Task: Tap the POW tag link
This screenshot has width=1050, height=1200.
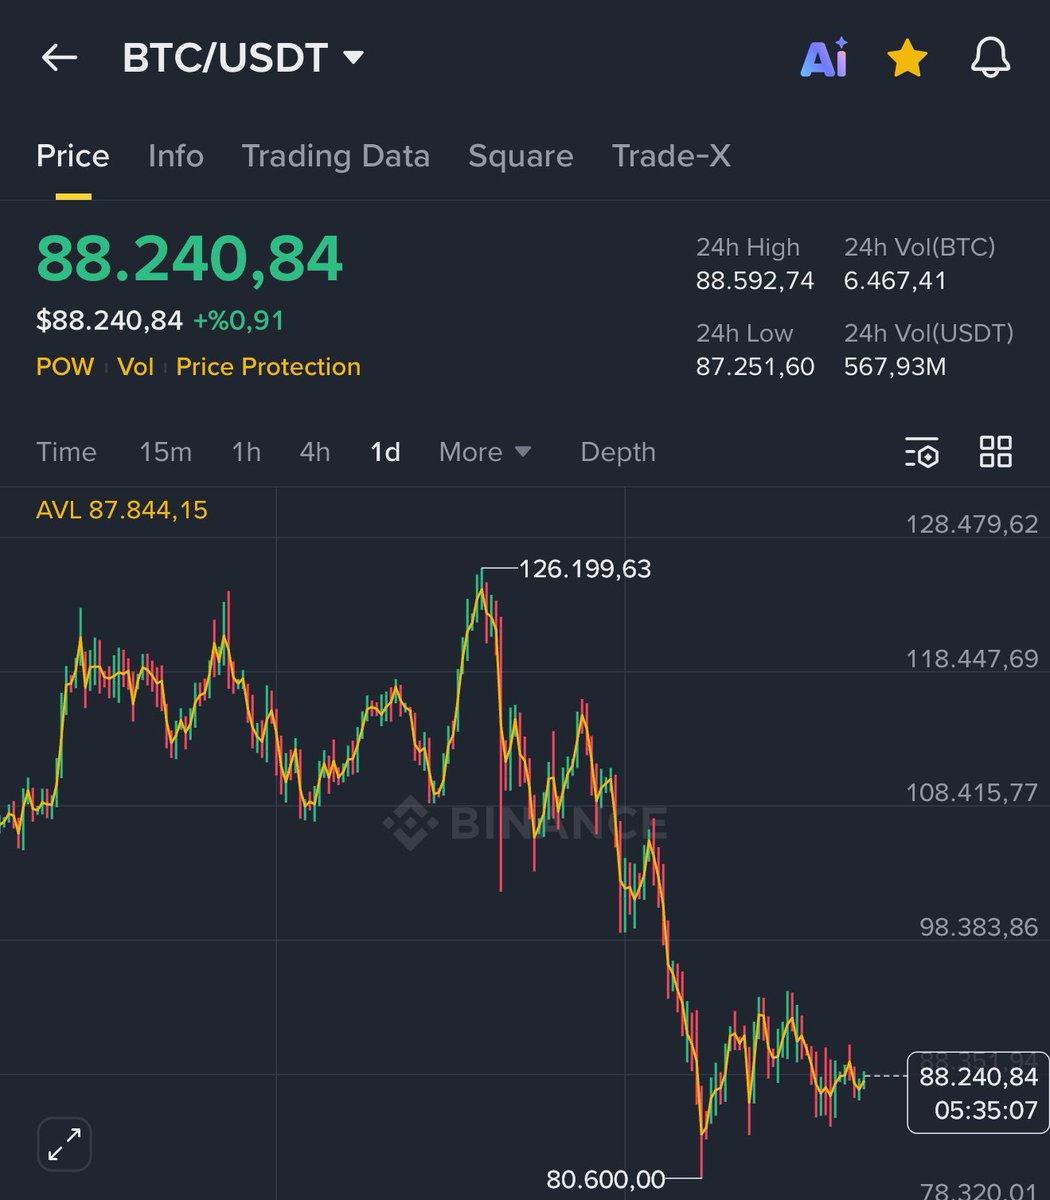Action: 64,367
